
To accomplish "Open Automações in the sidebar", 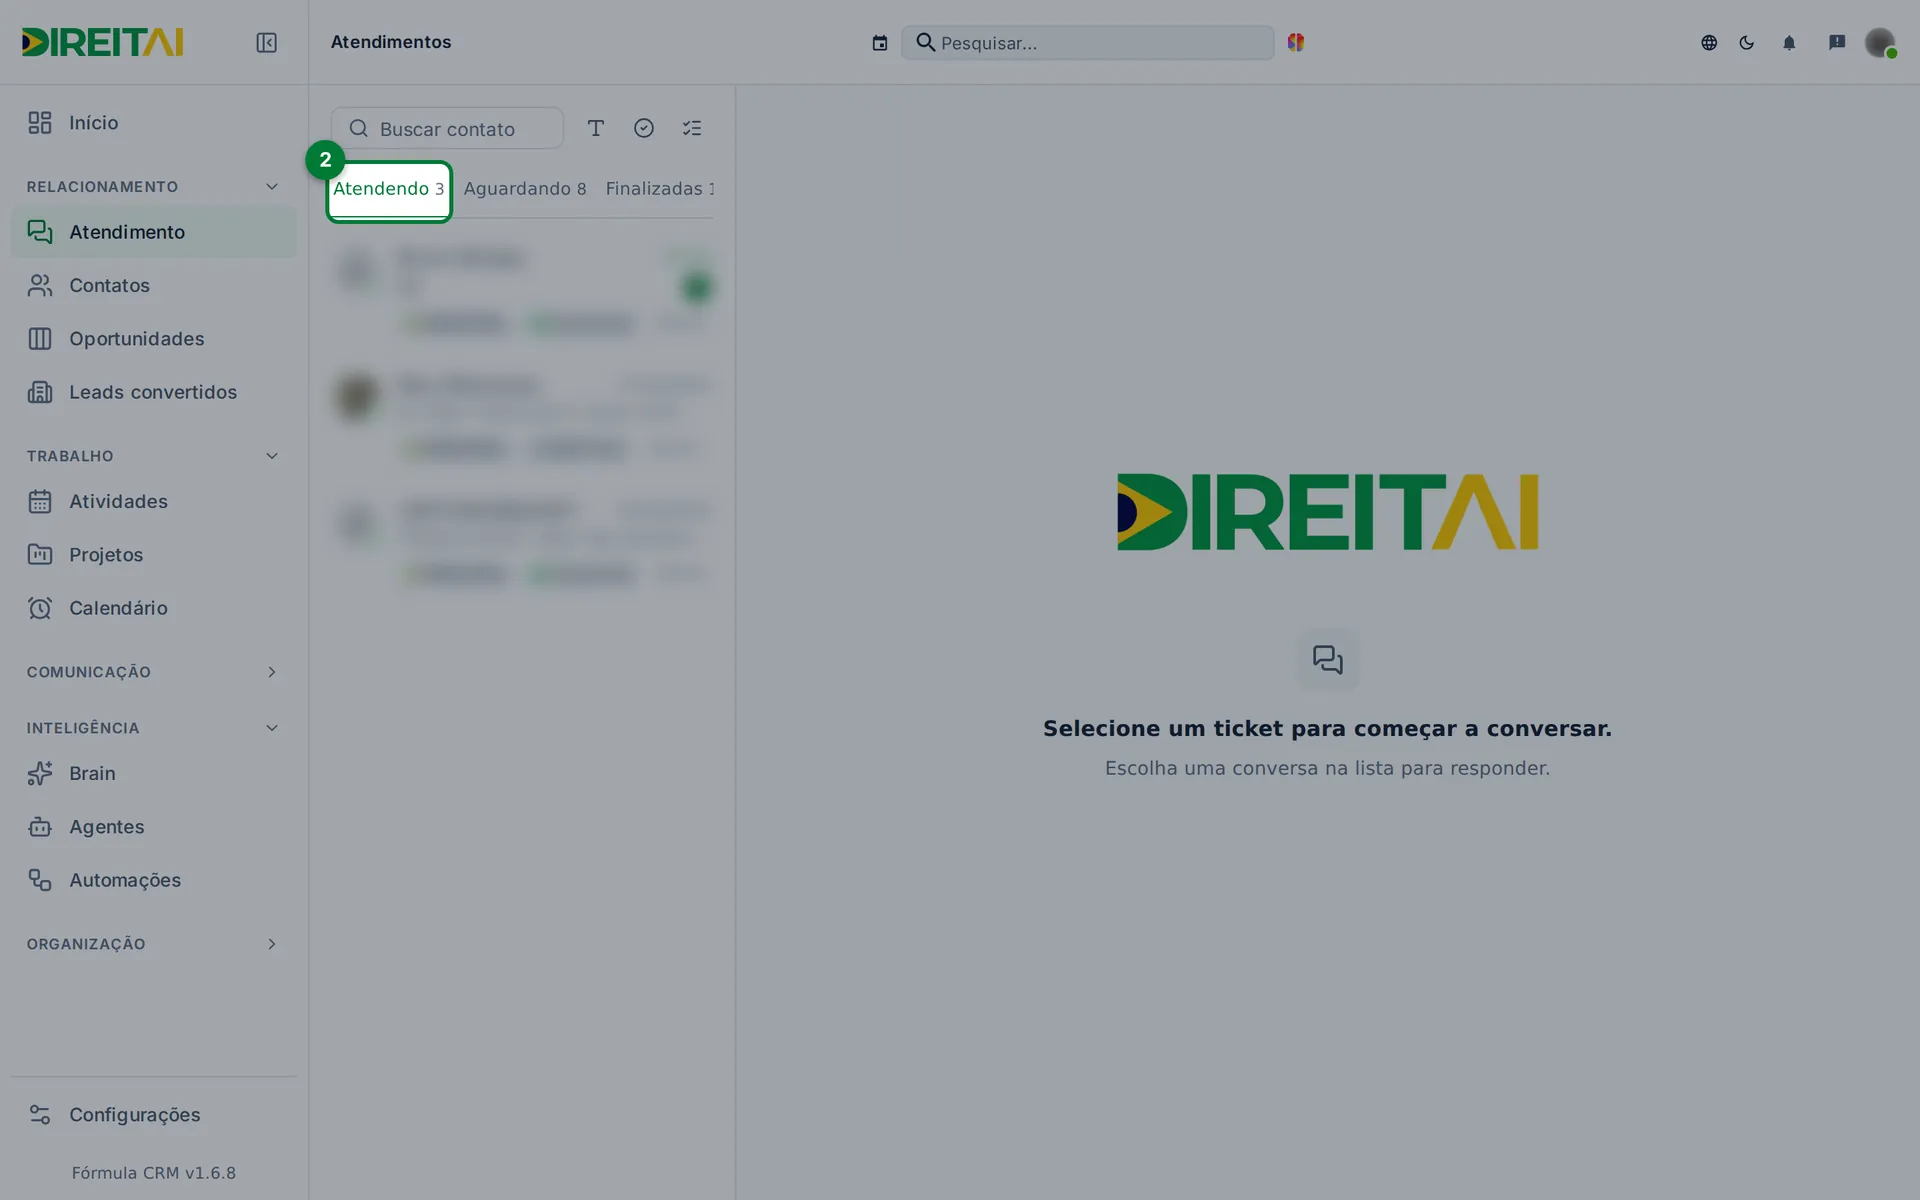I will pyautogui.click(x=154, y=880).
